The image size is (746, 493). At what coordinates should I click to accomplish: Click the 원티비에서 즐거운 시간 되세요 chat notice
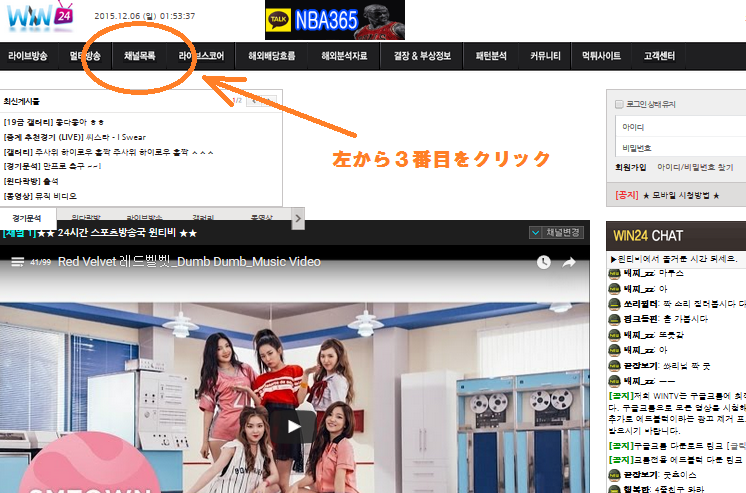pos(674,259)
